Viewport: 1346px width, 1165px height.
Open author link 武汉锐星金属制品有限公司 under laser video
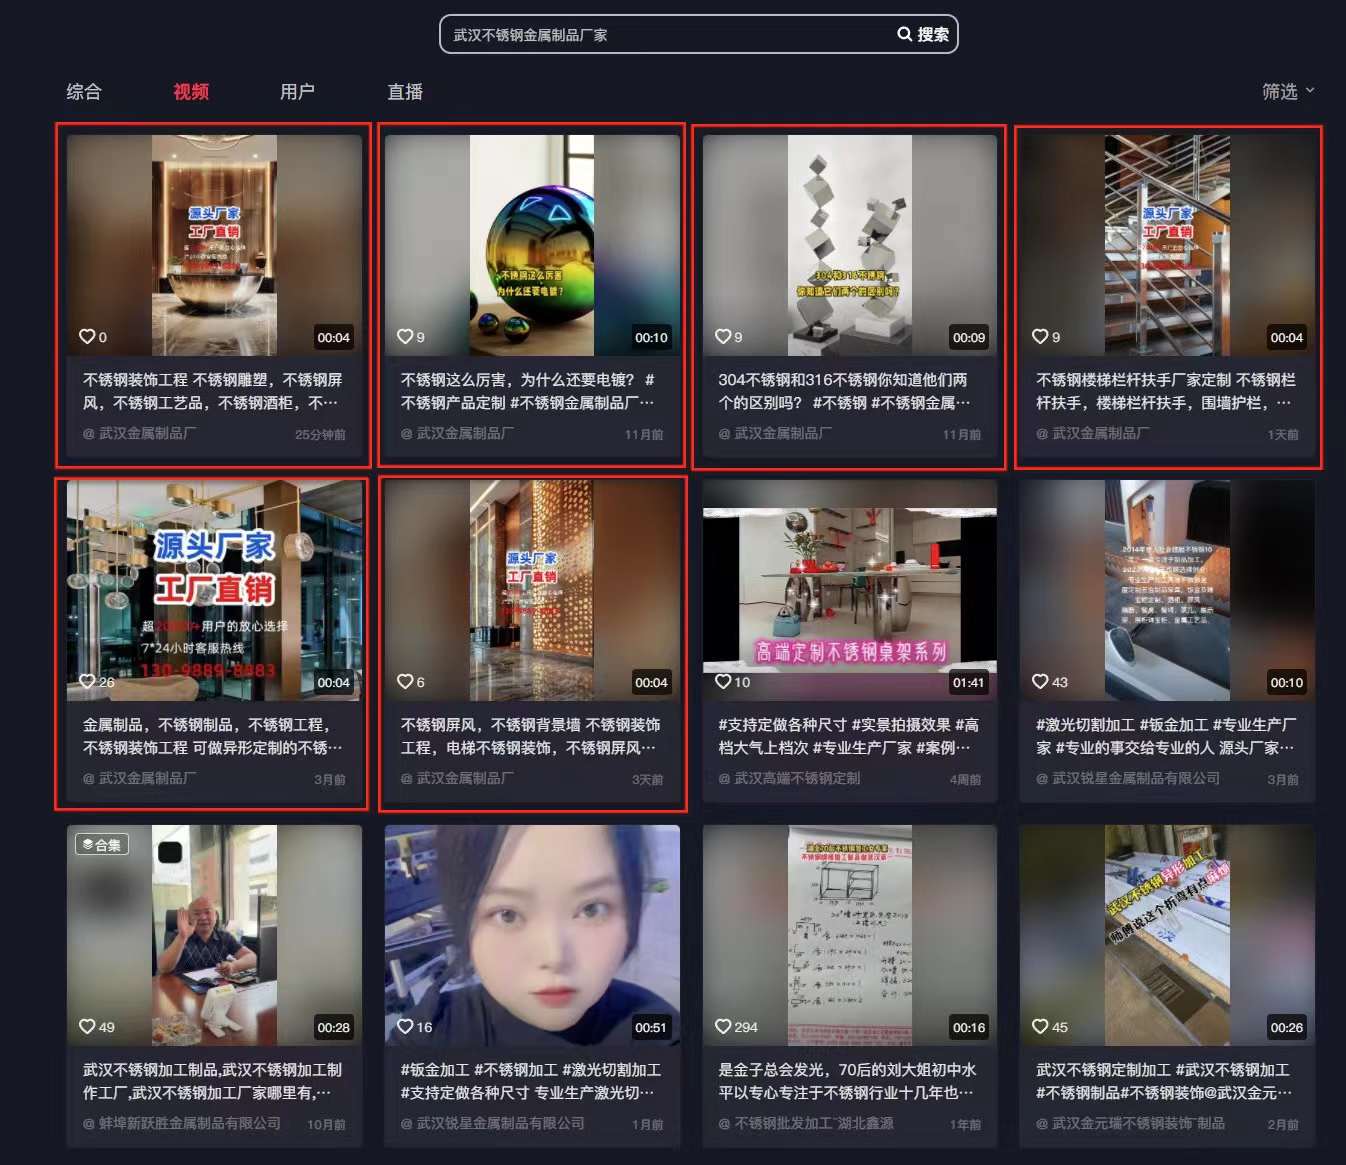pyautogui.click(x=1135, y=778)
